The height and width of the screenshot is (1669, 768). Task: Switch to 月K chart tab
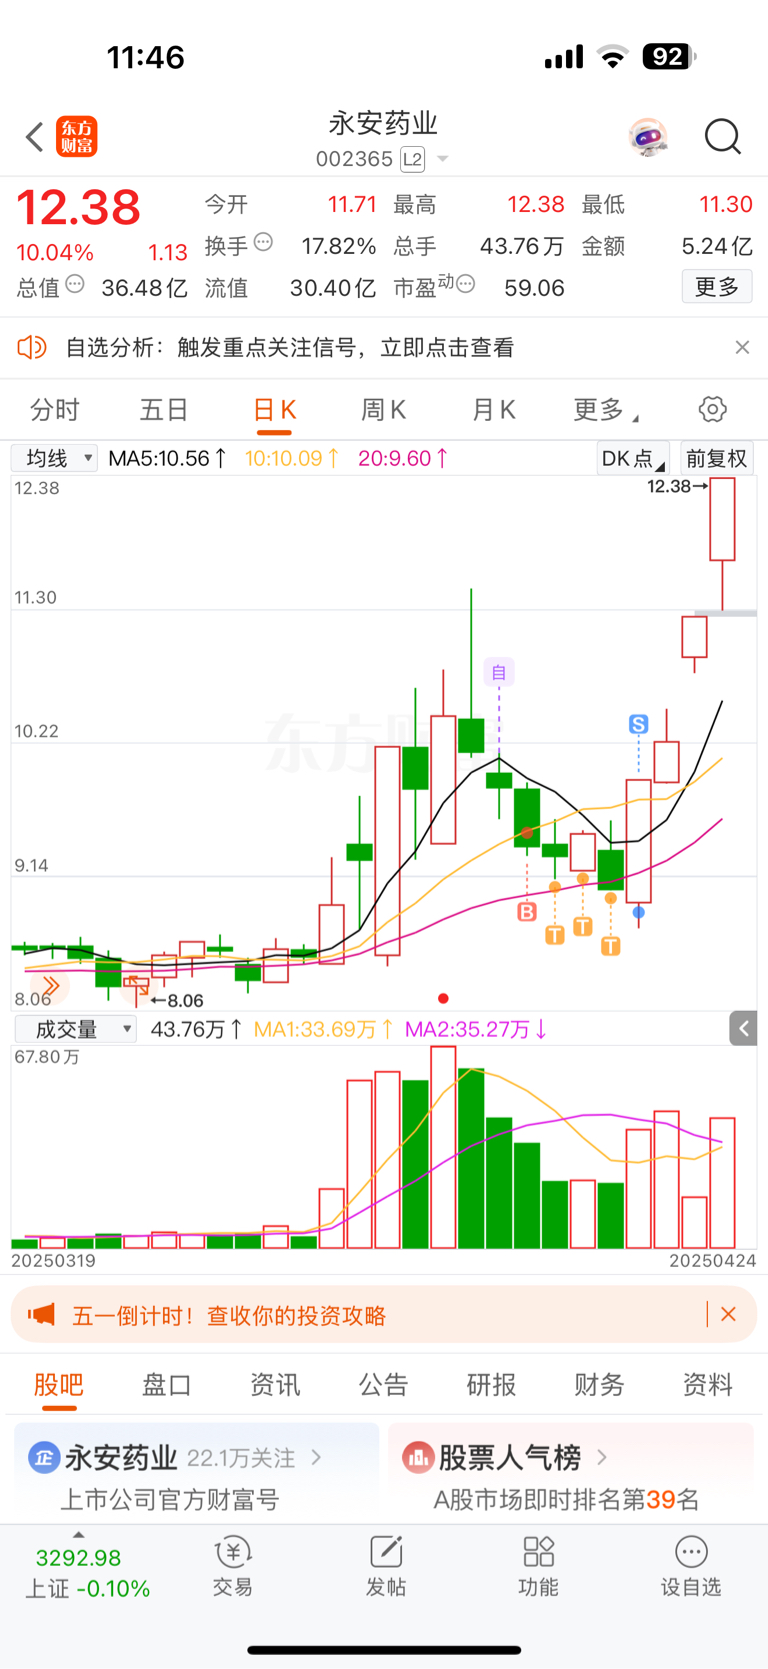(493, 410)
